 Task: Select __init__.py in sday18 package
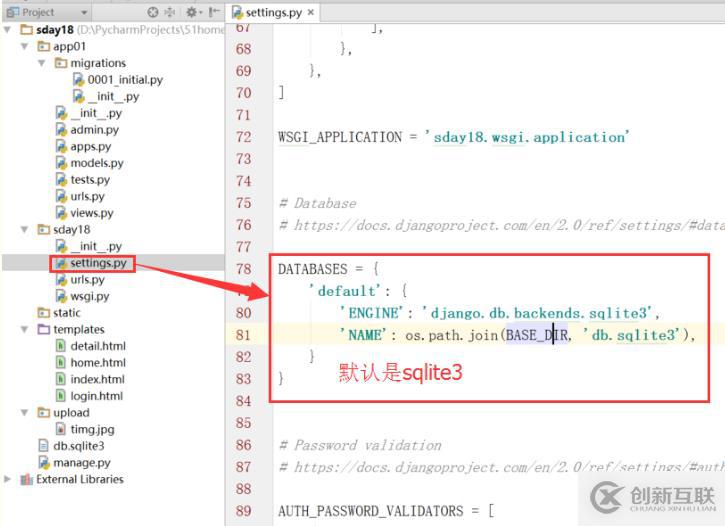[89, 246]
